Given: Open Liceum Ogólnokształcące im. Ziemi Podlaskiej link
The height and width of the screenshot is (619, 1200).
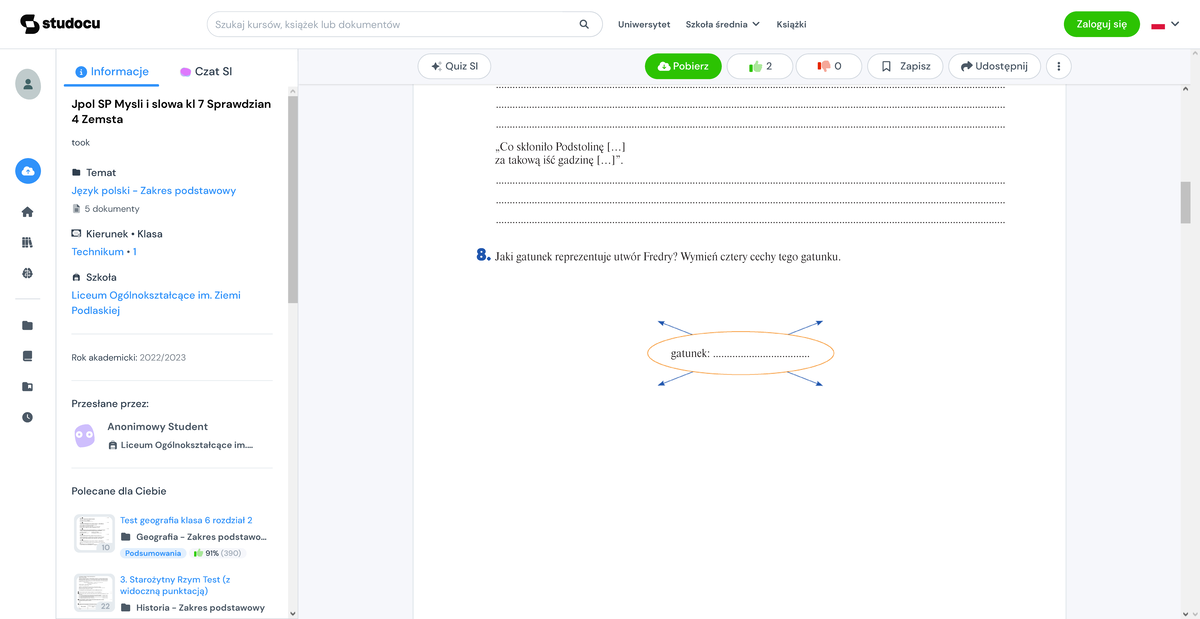Looking at the screenshot, I should (156, 303).
